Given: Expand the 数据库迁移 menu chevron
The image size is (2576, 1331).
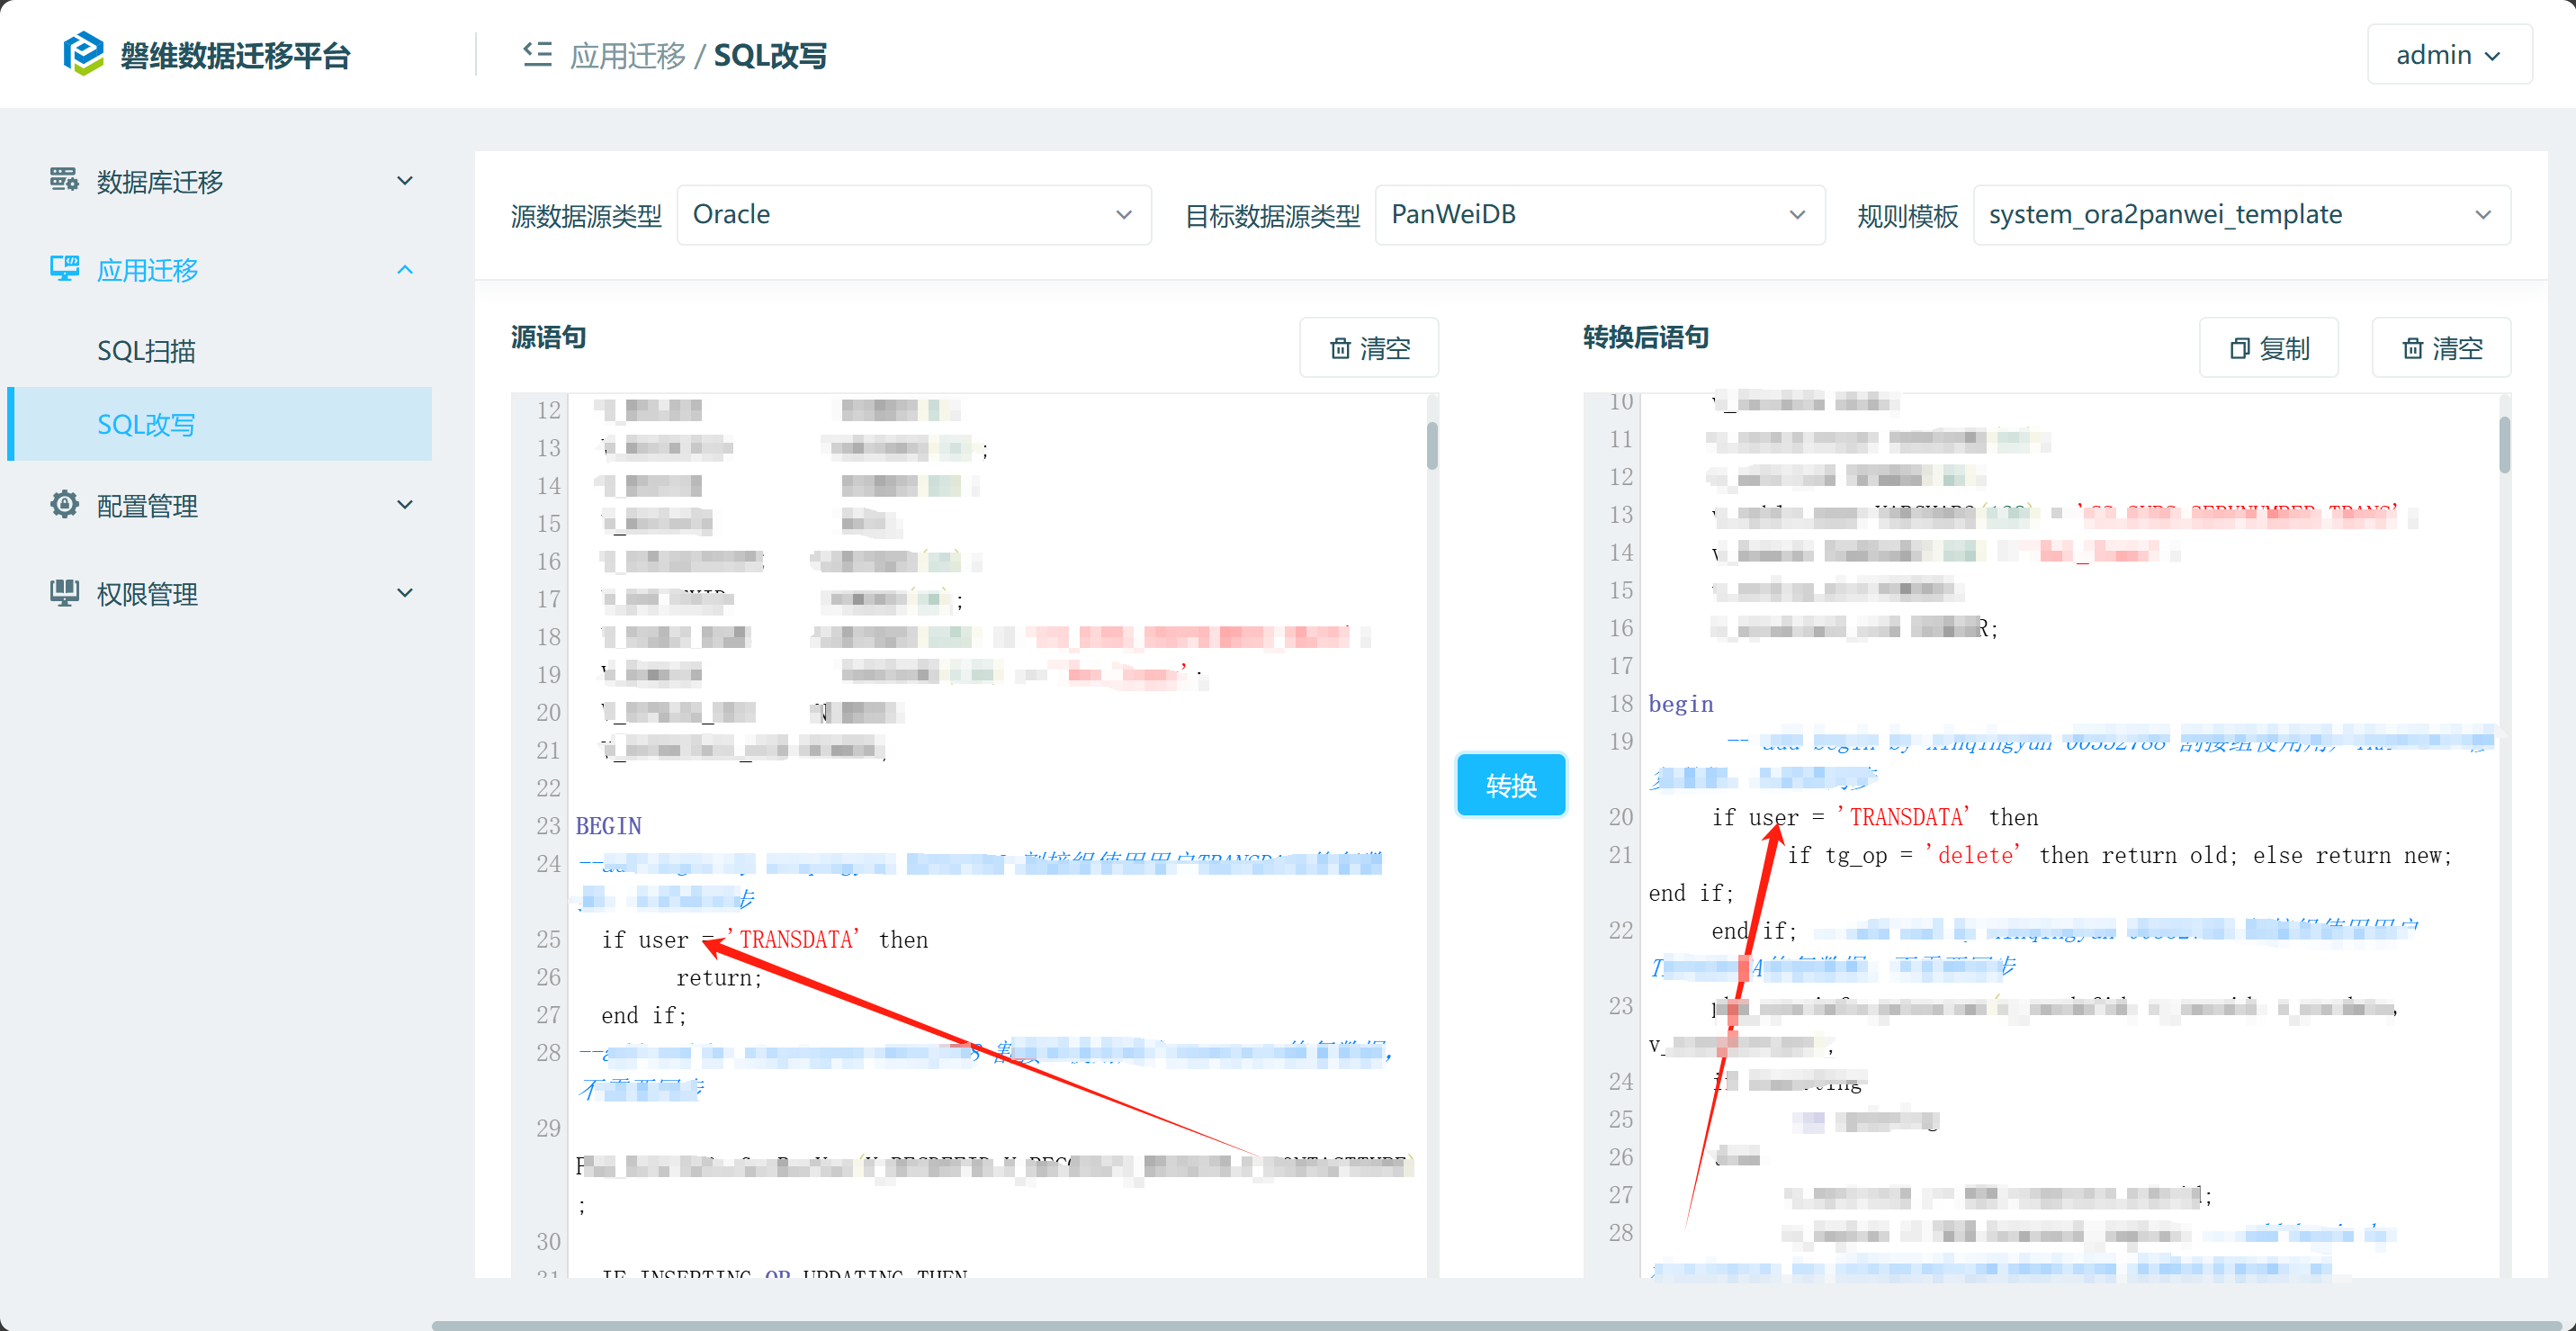Looking at the screenshot, I should 405,181.
